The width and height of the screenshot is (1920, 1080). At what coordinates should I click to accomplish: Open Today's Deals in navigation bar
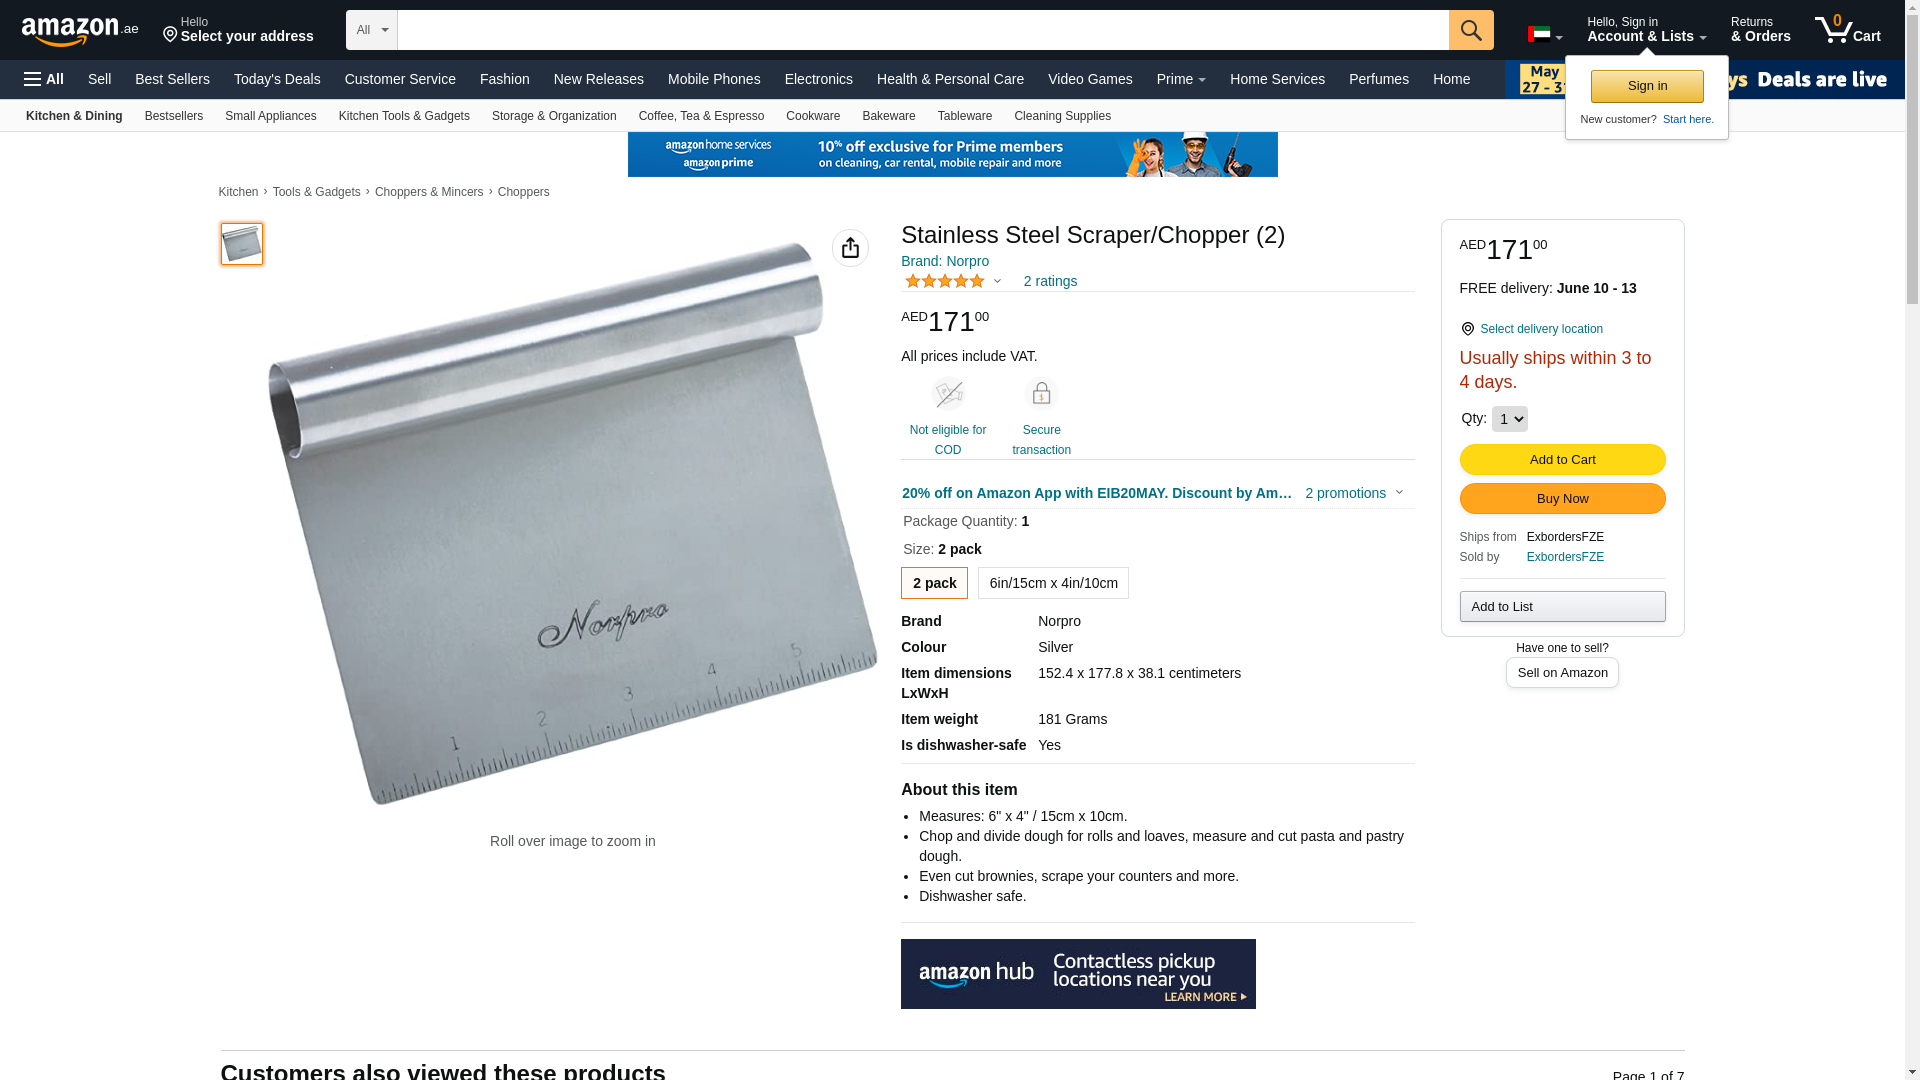click(x=277, y=79)
